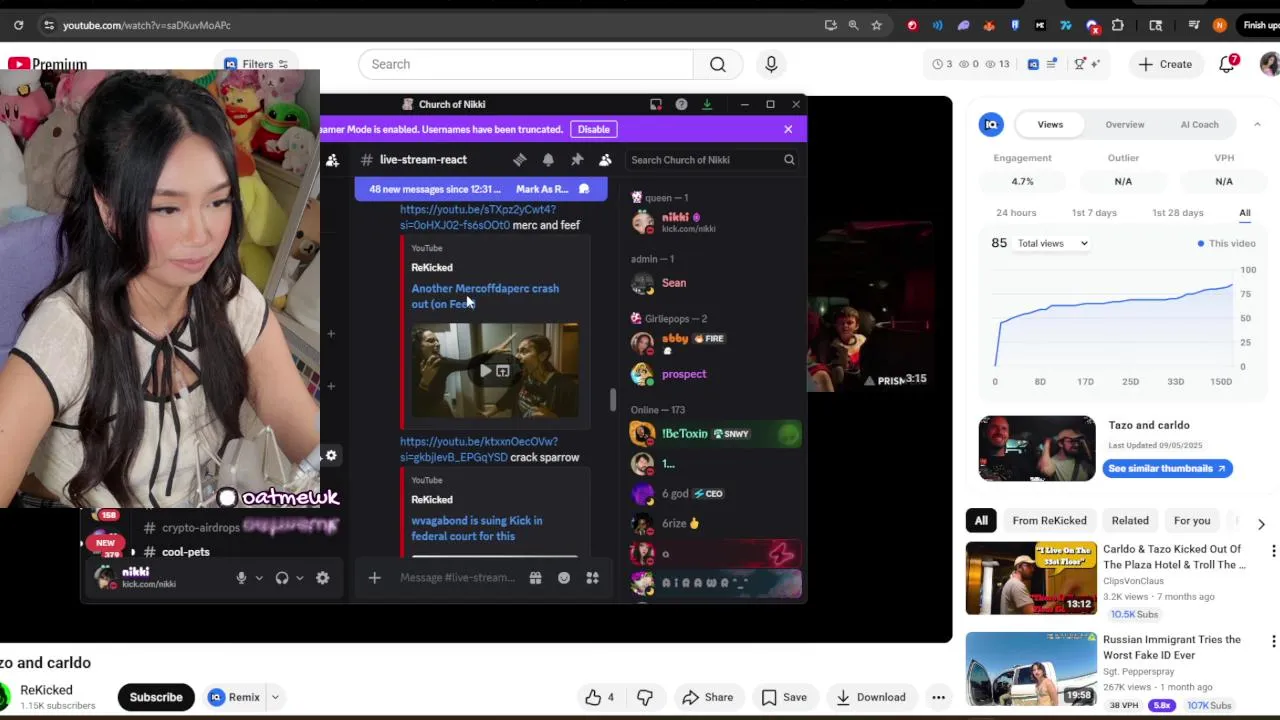Screen dimensions: 1280x720
Task: Toggle member list icon in Discord header
Action: [x=605, y=160]
